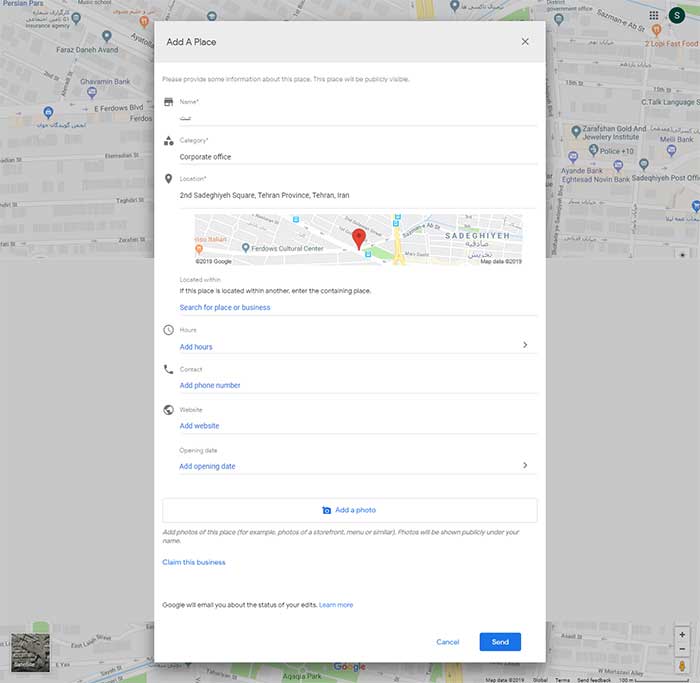Click the camera icon beside Add a photo
The width and height of the screenshot is (700, 683).
[327, 510]
